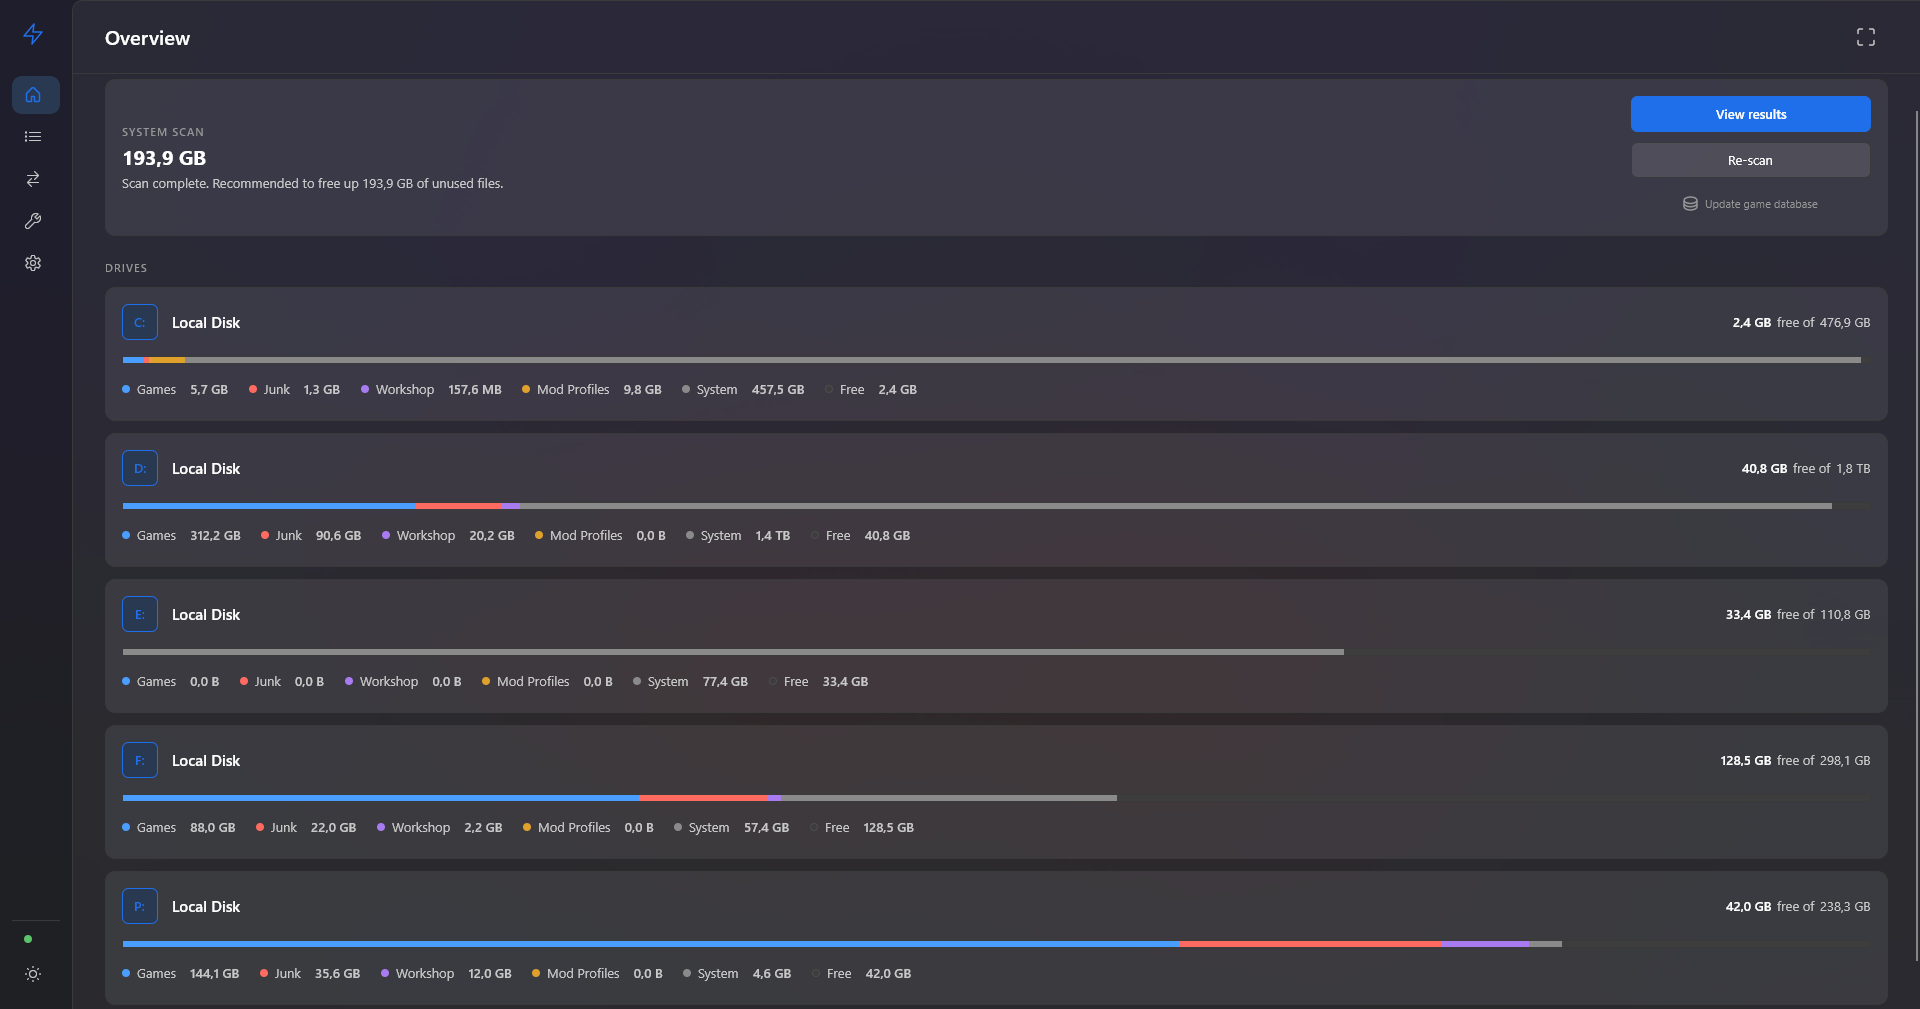The width and height of the screenshot is (1920, 1009).
Task: Click the Overview page title
Action: [147, 38]
